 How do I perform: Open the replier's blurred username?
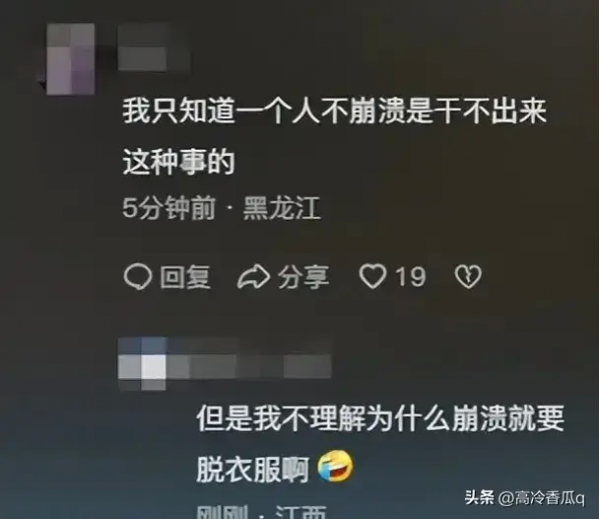(249, 366)
